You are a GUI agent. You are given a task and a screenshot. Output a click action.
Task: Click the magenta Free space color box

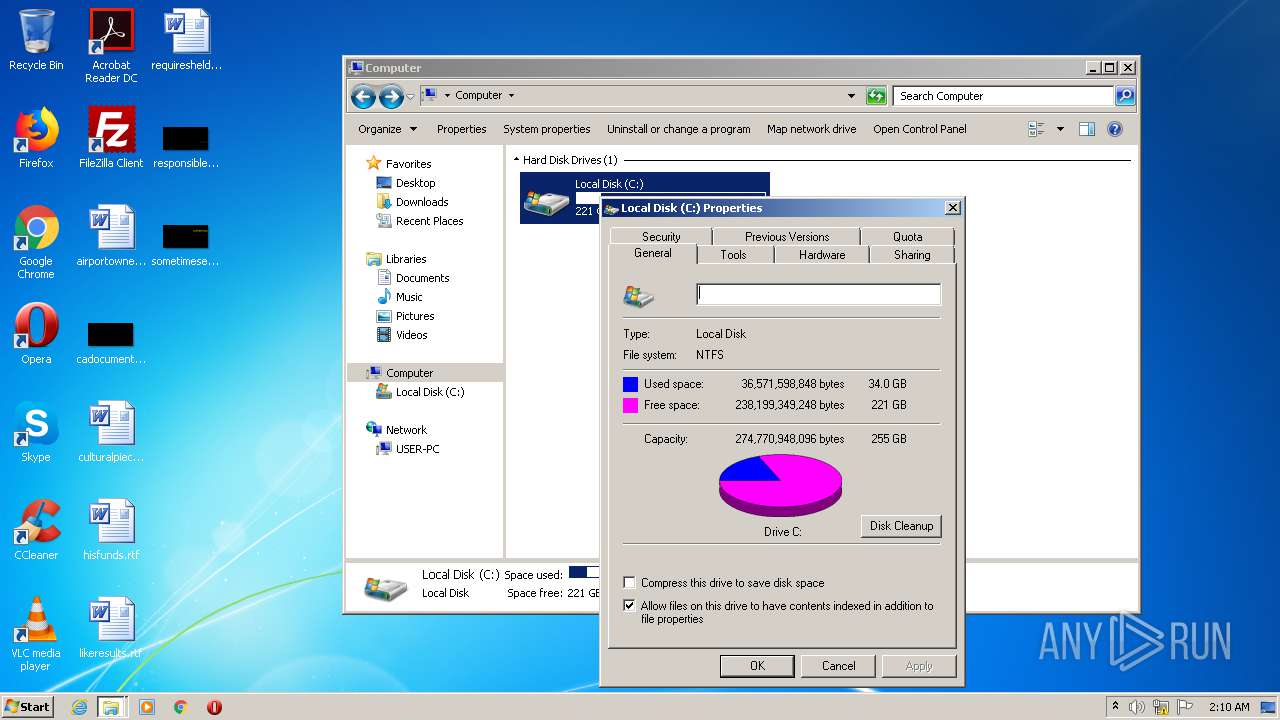pyautogui.click(x=630, y=405)
